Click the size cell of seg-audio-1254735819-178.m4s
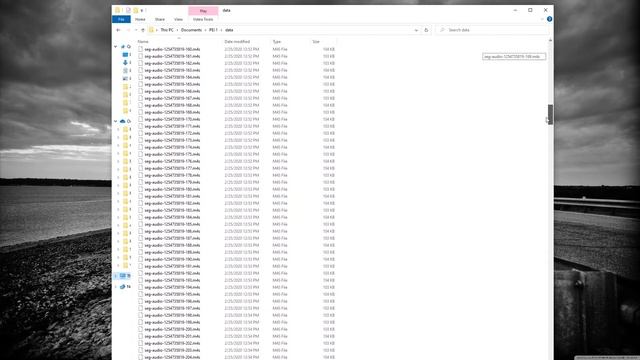640x360 pixels. 329,175
